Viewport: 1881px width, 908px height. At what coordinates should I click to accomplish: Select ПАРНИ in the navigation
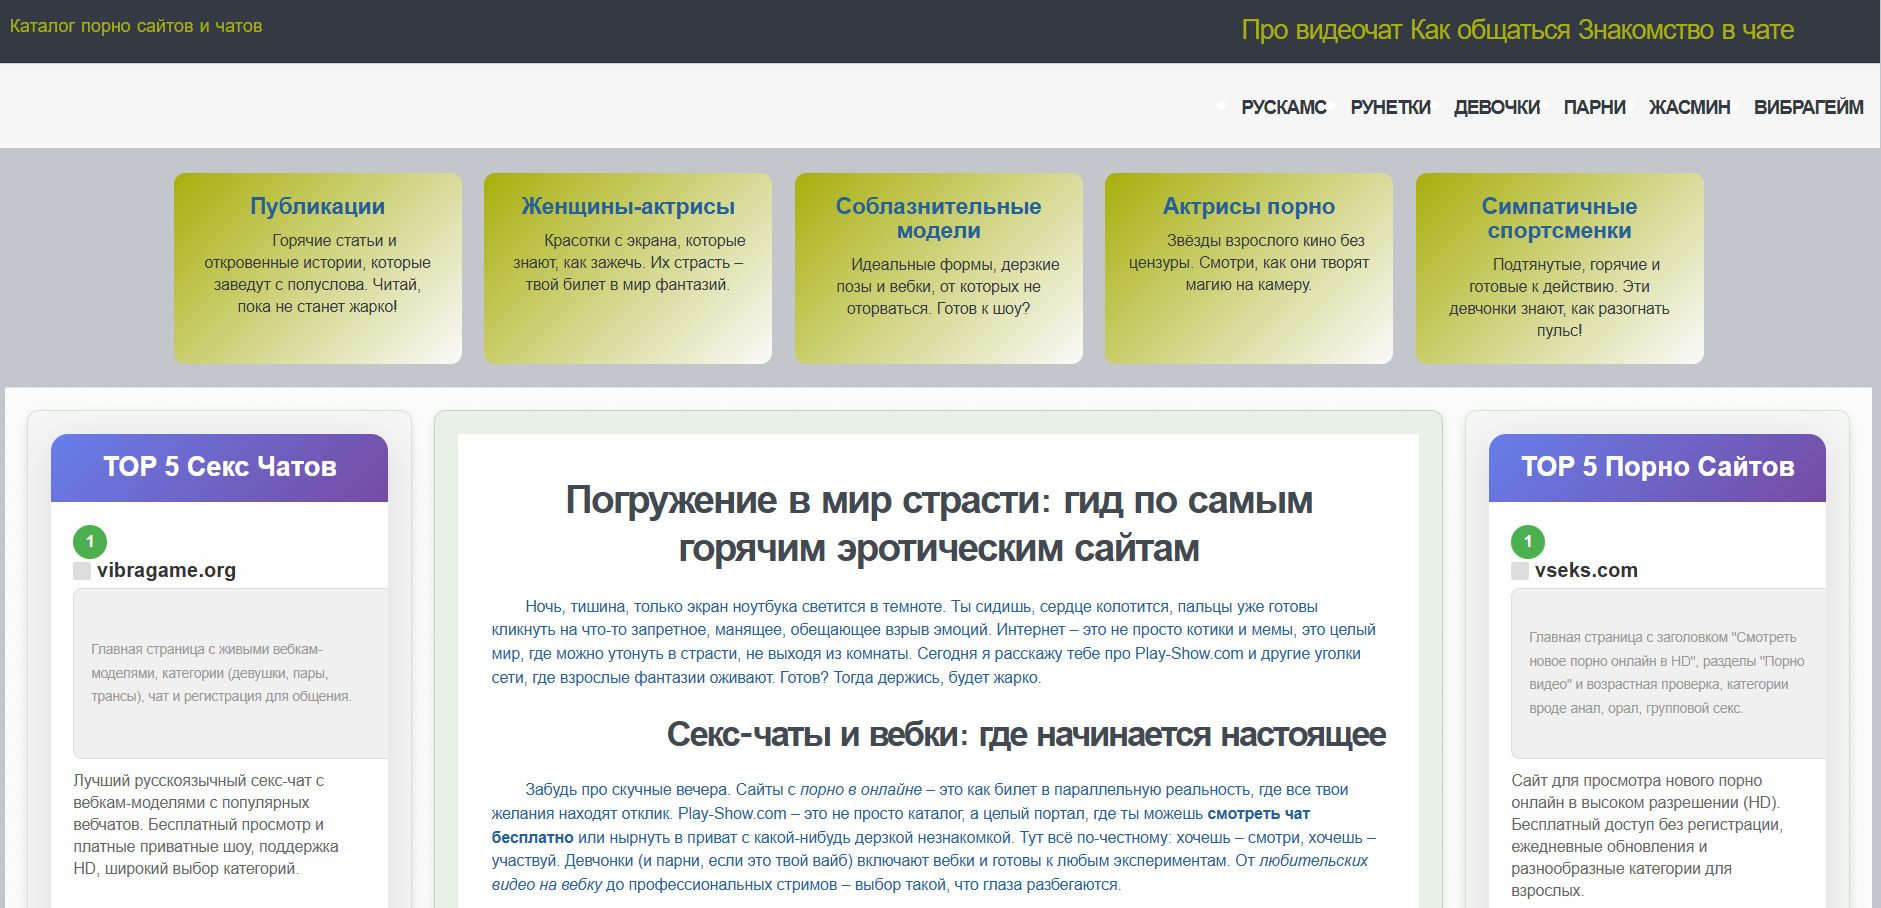[1594, 107]
